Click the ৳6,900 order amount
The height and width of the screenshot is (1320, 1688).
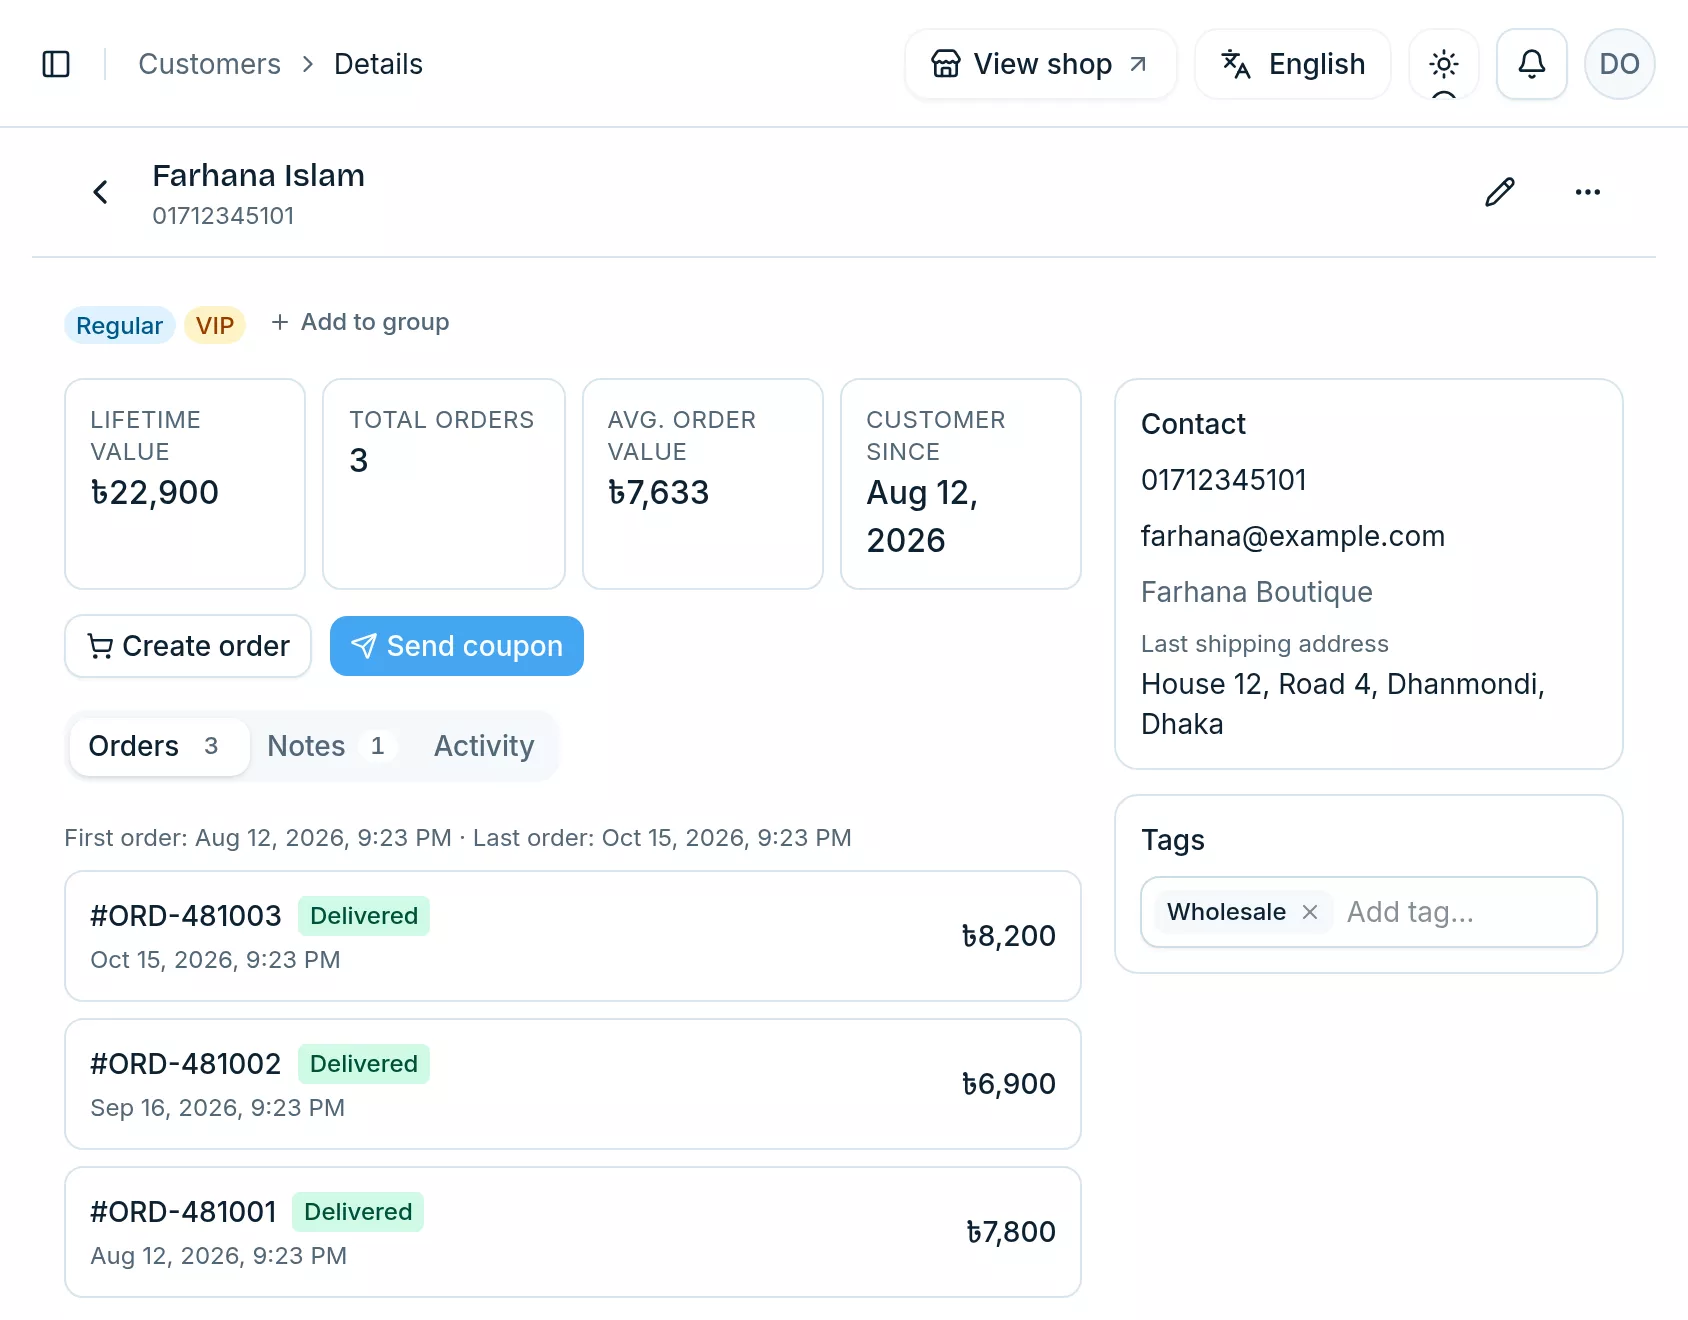[x=1008, y=1084]
